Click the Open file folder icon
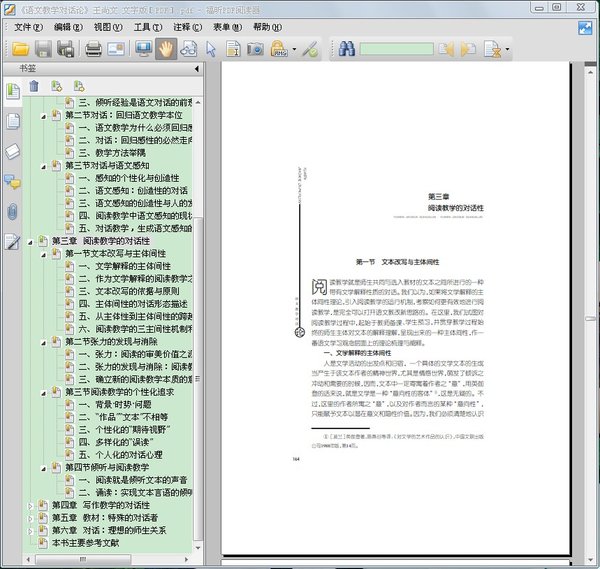 click(x=19, y=48)
